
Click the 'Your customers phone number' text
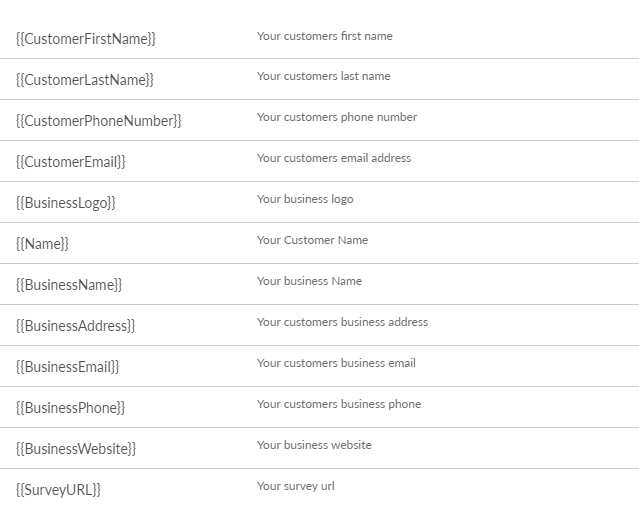pos(337,117)
